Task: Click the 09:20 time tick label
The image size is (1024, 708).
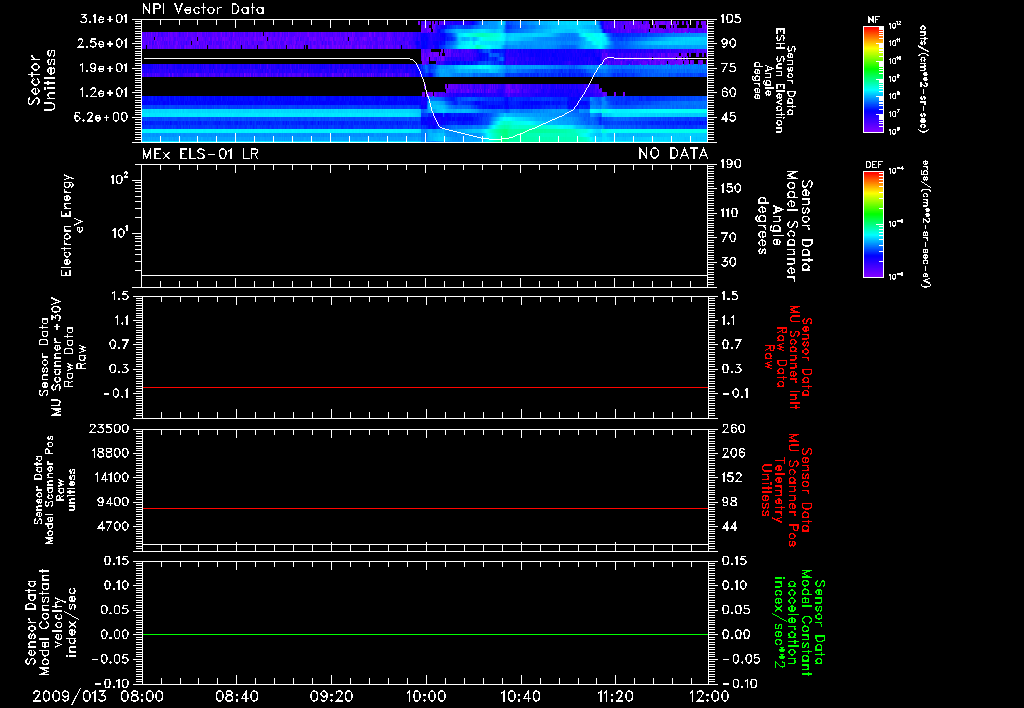Action: point(331,696)
